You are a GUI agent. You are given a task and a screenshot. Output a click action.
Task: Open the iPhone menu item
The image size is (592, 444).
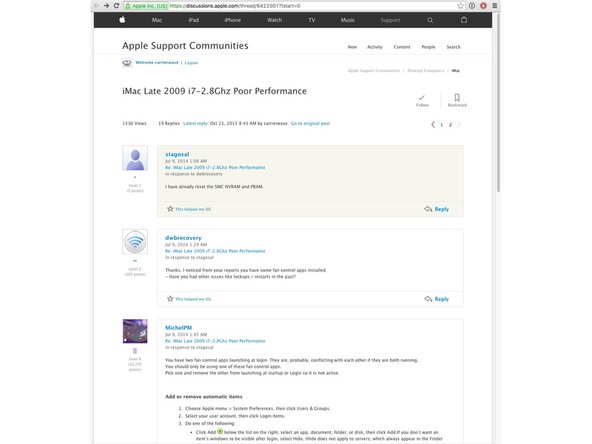click(x=233, y=20)
